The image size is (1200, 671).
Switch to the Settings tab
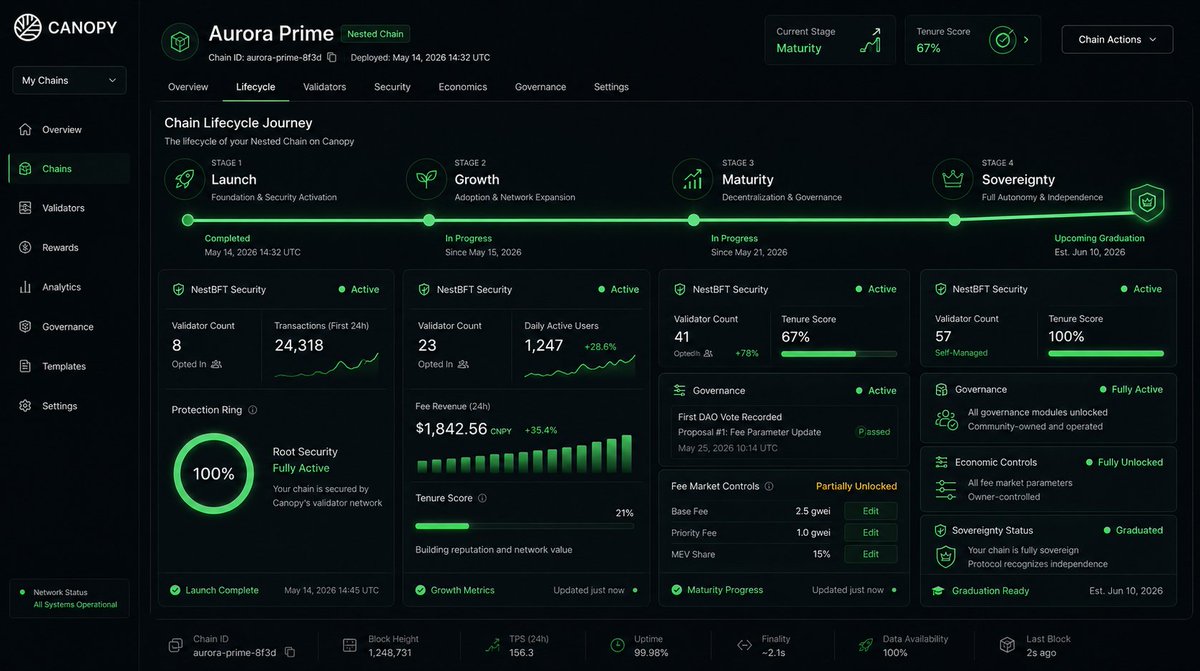pos(611,87)
